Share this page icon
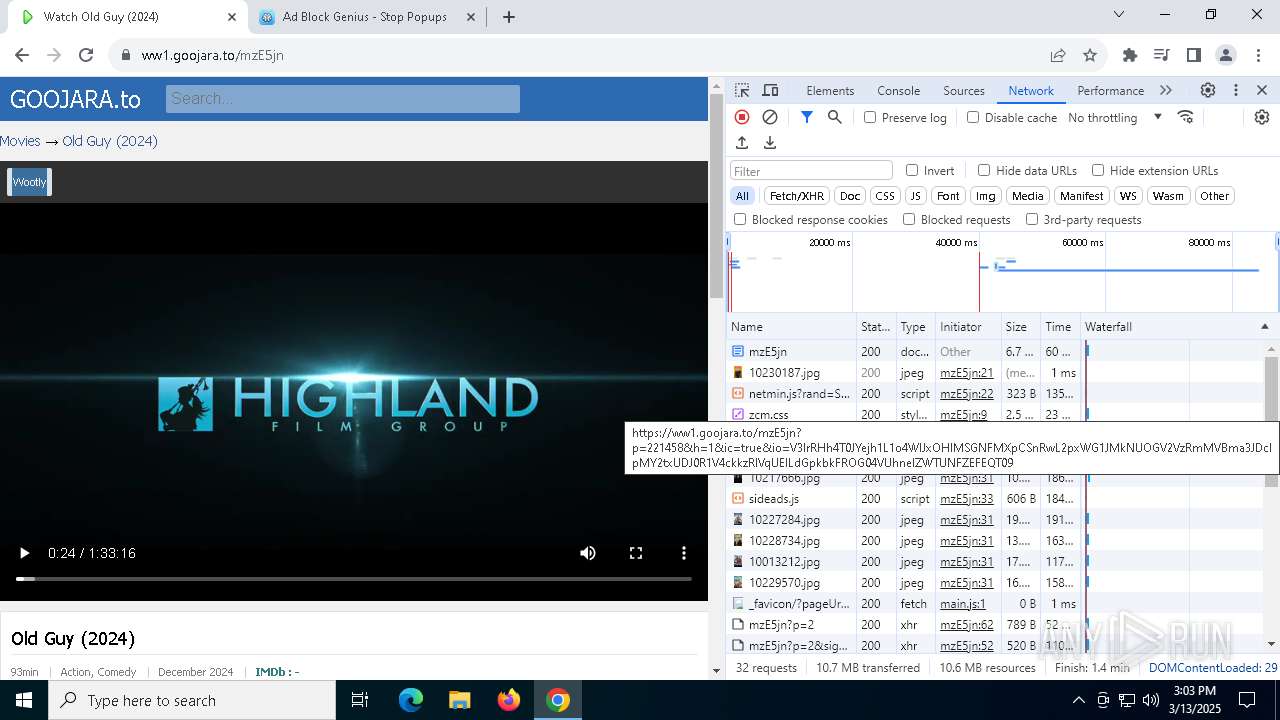Viewport: 1280px width, 720px height. tap(1058, 55)
